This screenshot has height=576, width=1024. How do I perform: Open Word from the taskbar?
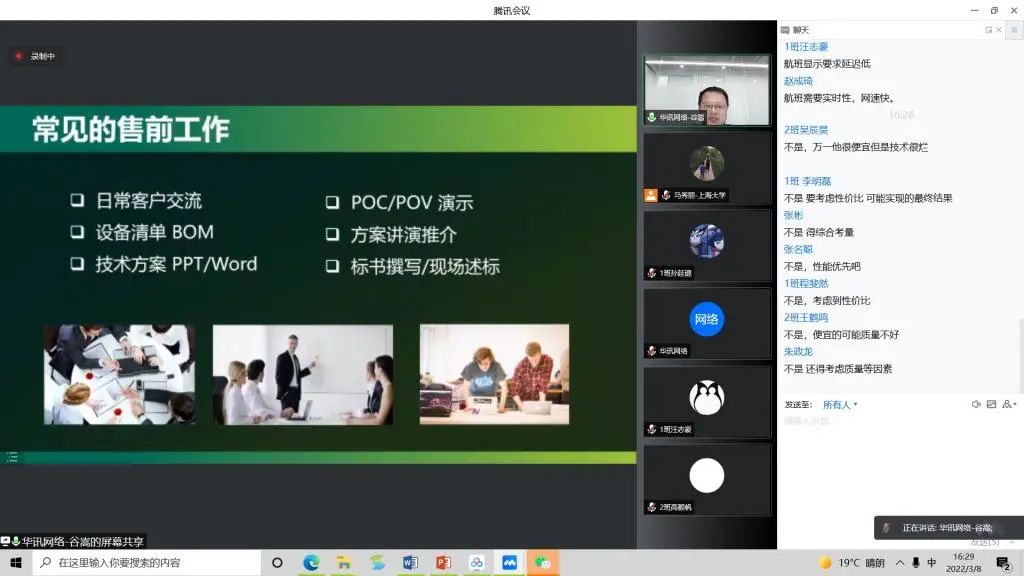[x=409, y=563]
